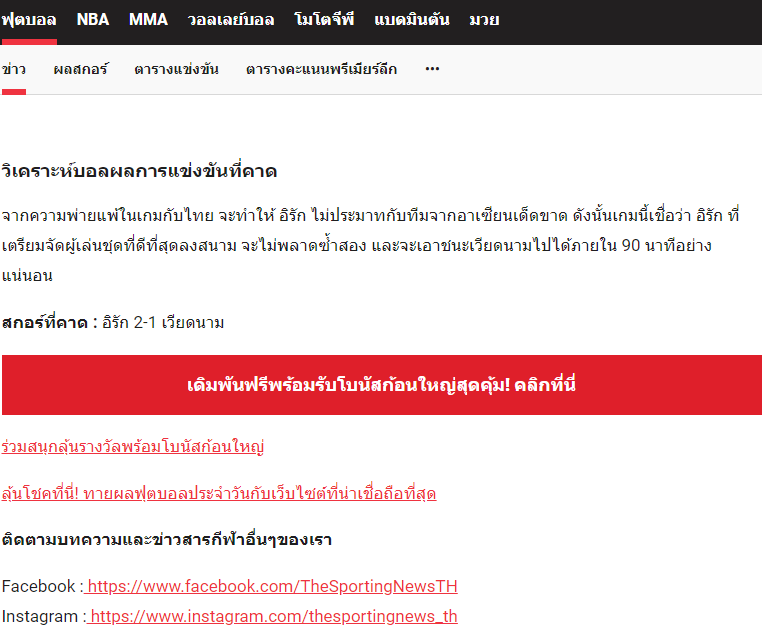Switch to the ผลสกอร์ tab
The height and width of the screenshot is (630, 762).
click(81, 69)
